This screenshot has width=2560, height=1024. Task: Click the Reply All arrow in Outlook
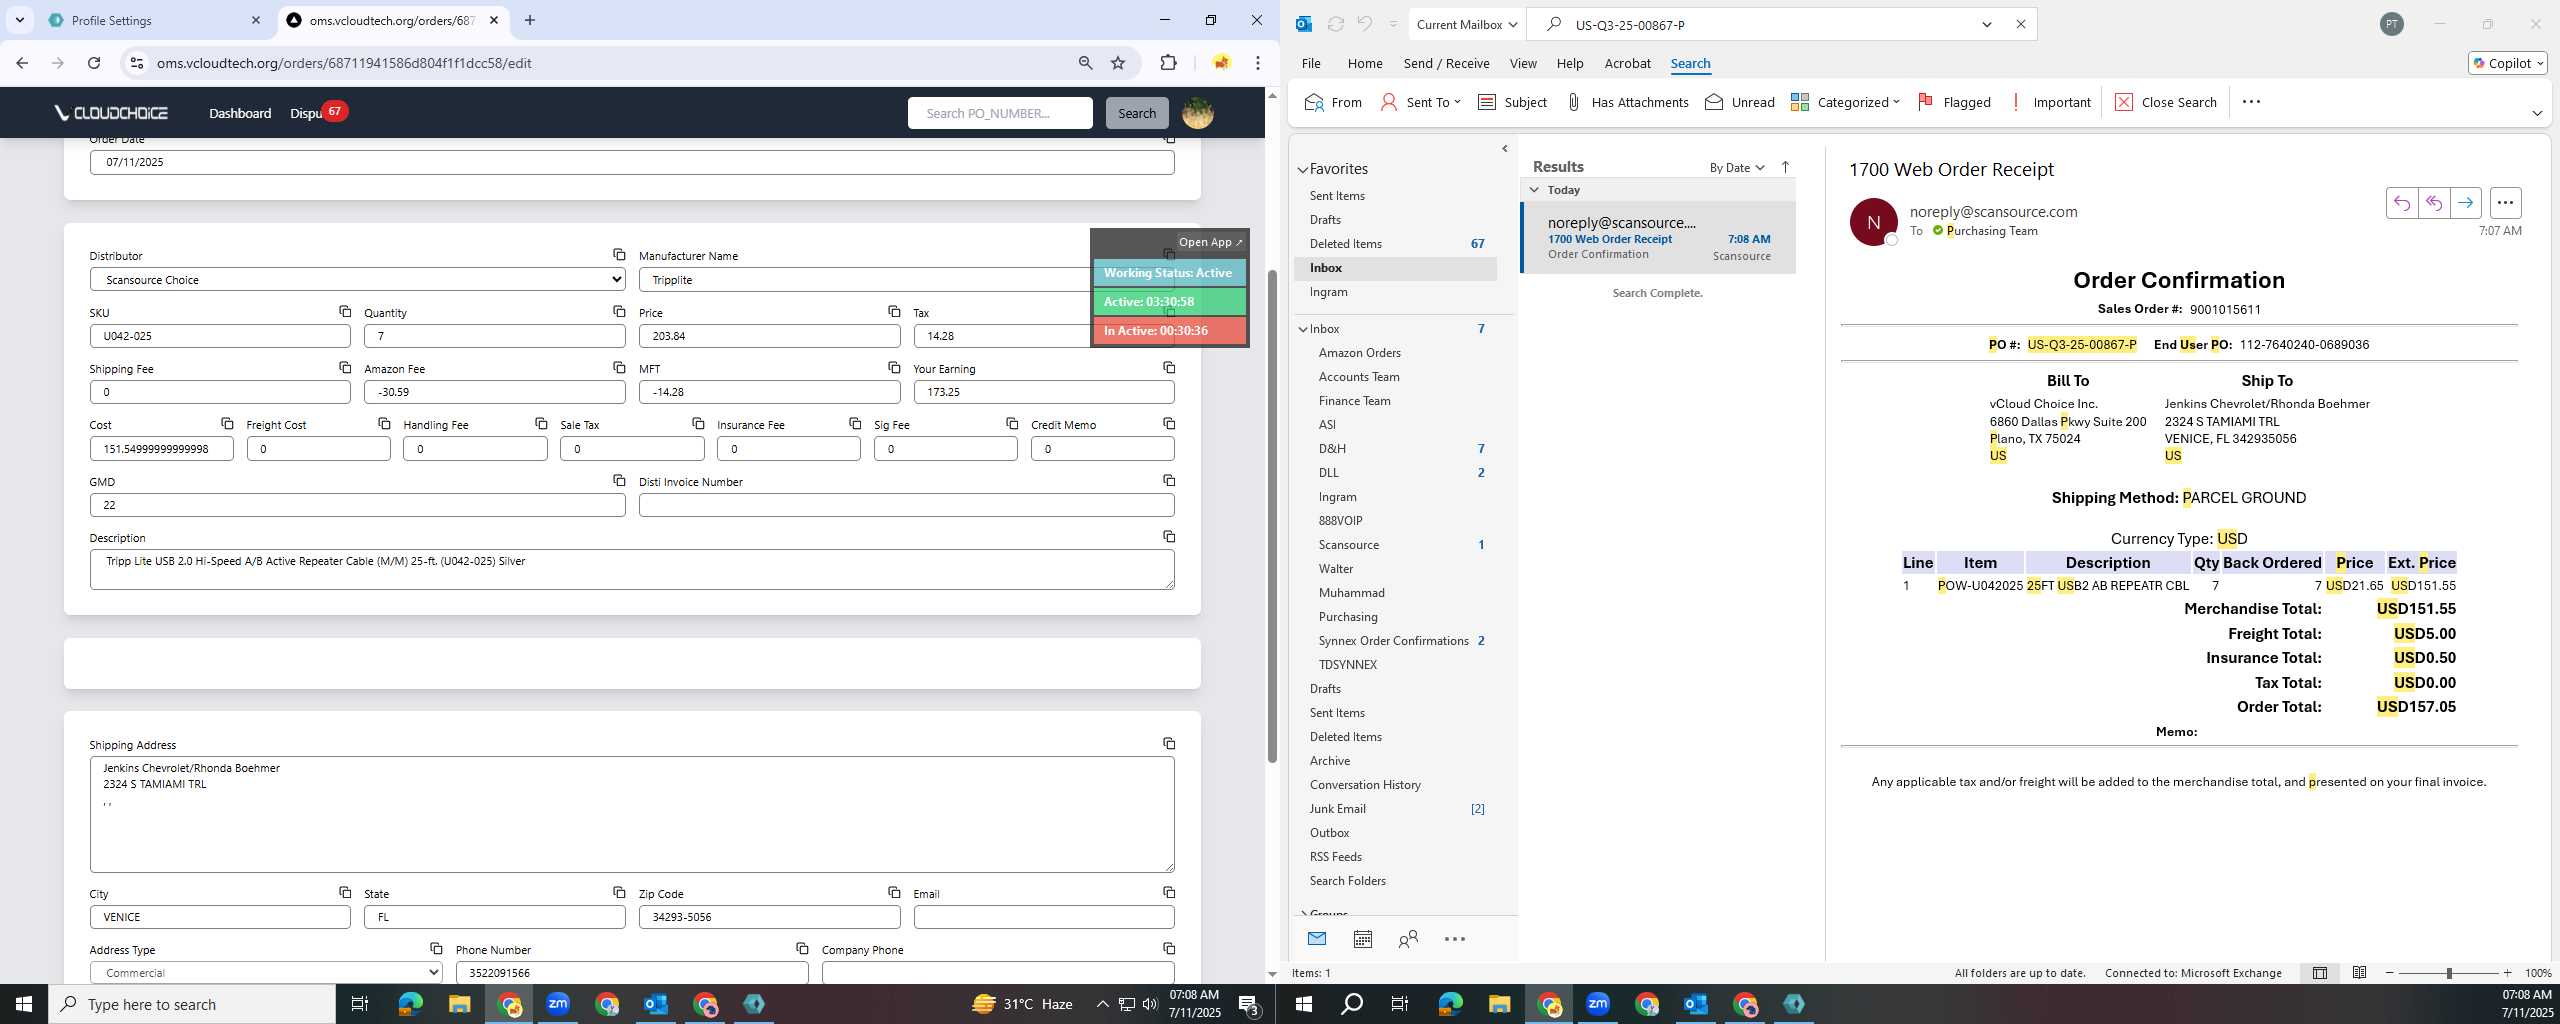pos(2433,203)
